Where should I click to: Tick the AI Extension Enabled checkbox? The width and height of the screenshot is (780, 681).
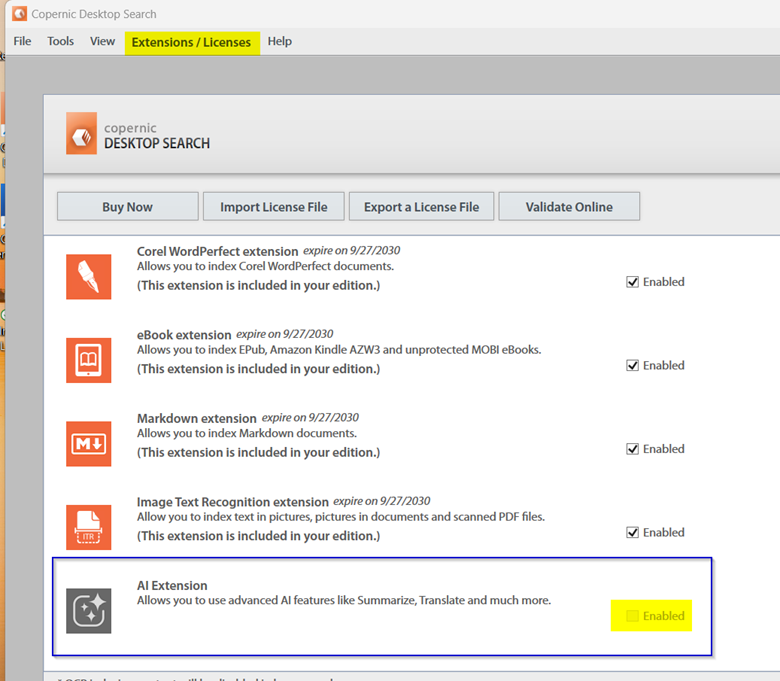click(x=632, y=616)
